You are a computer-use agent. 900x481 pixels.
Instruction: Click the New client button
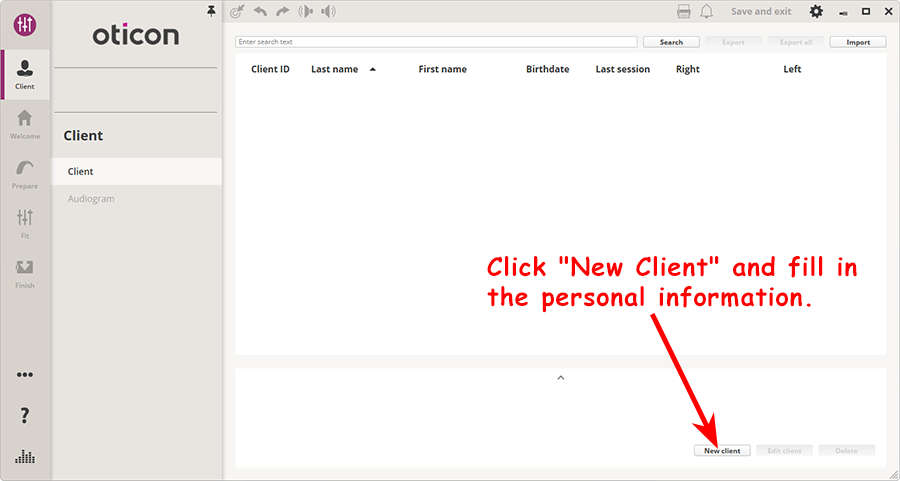[x=722, y=451]
